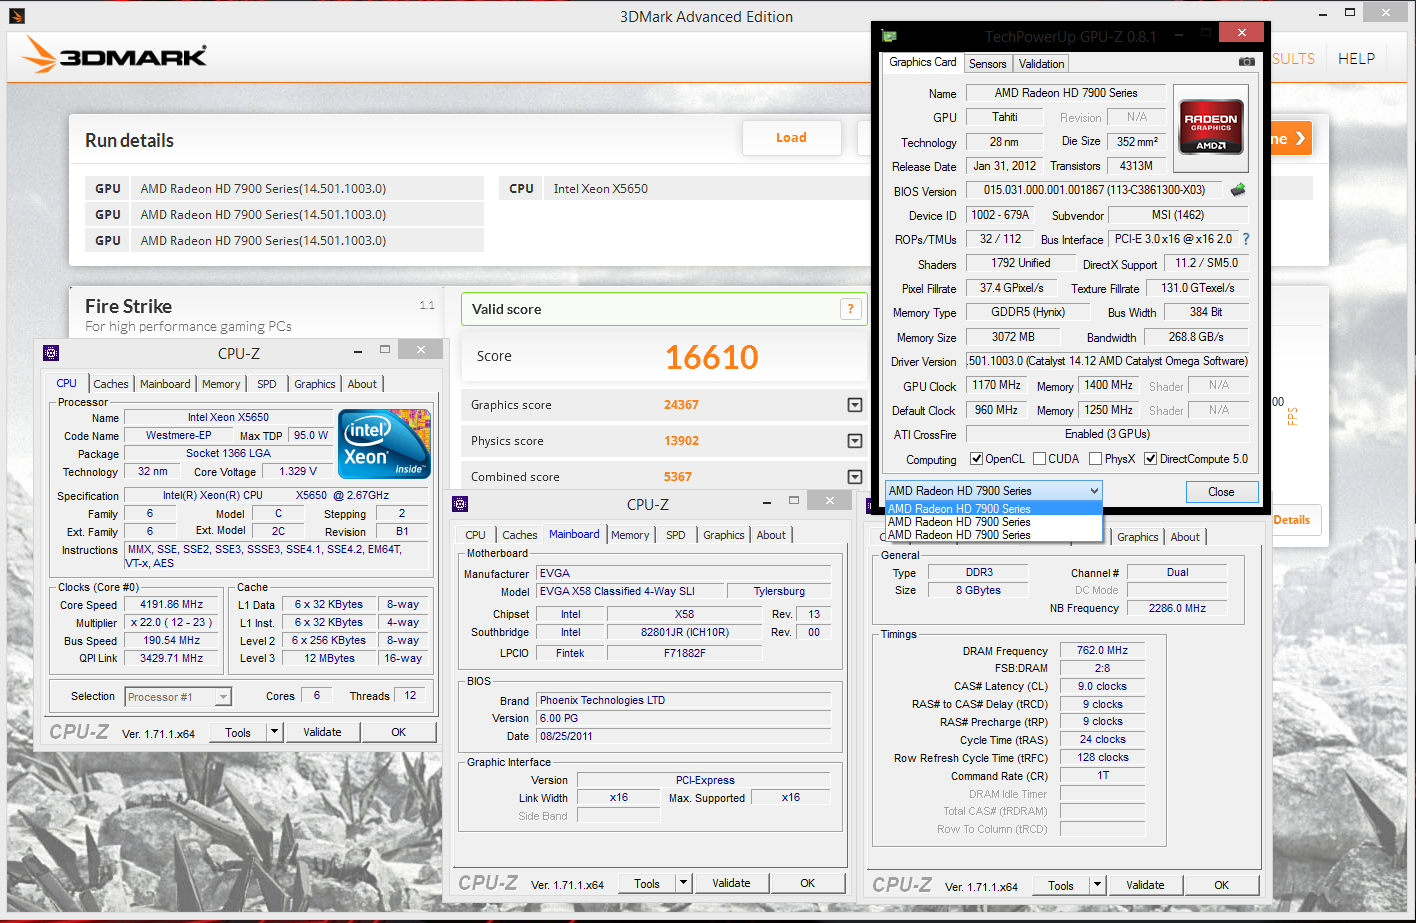Screen dimensions: 1416x923
Task: Click the ATI CrossFire Enabled (3 GPUs) field
Action: pos(1107,434)
